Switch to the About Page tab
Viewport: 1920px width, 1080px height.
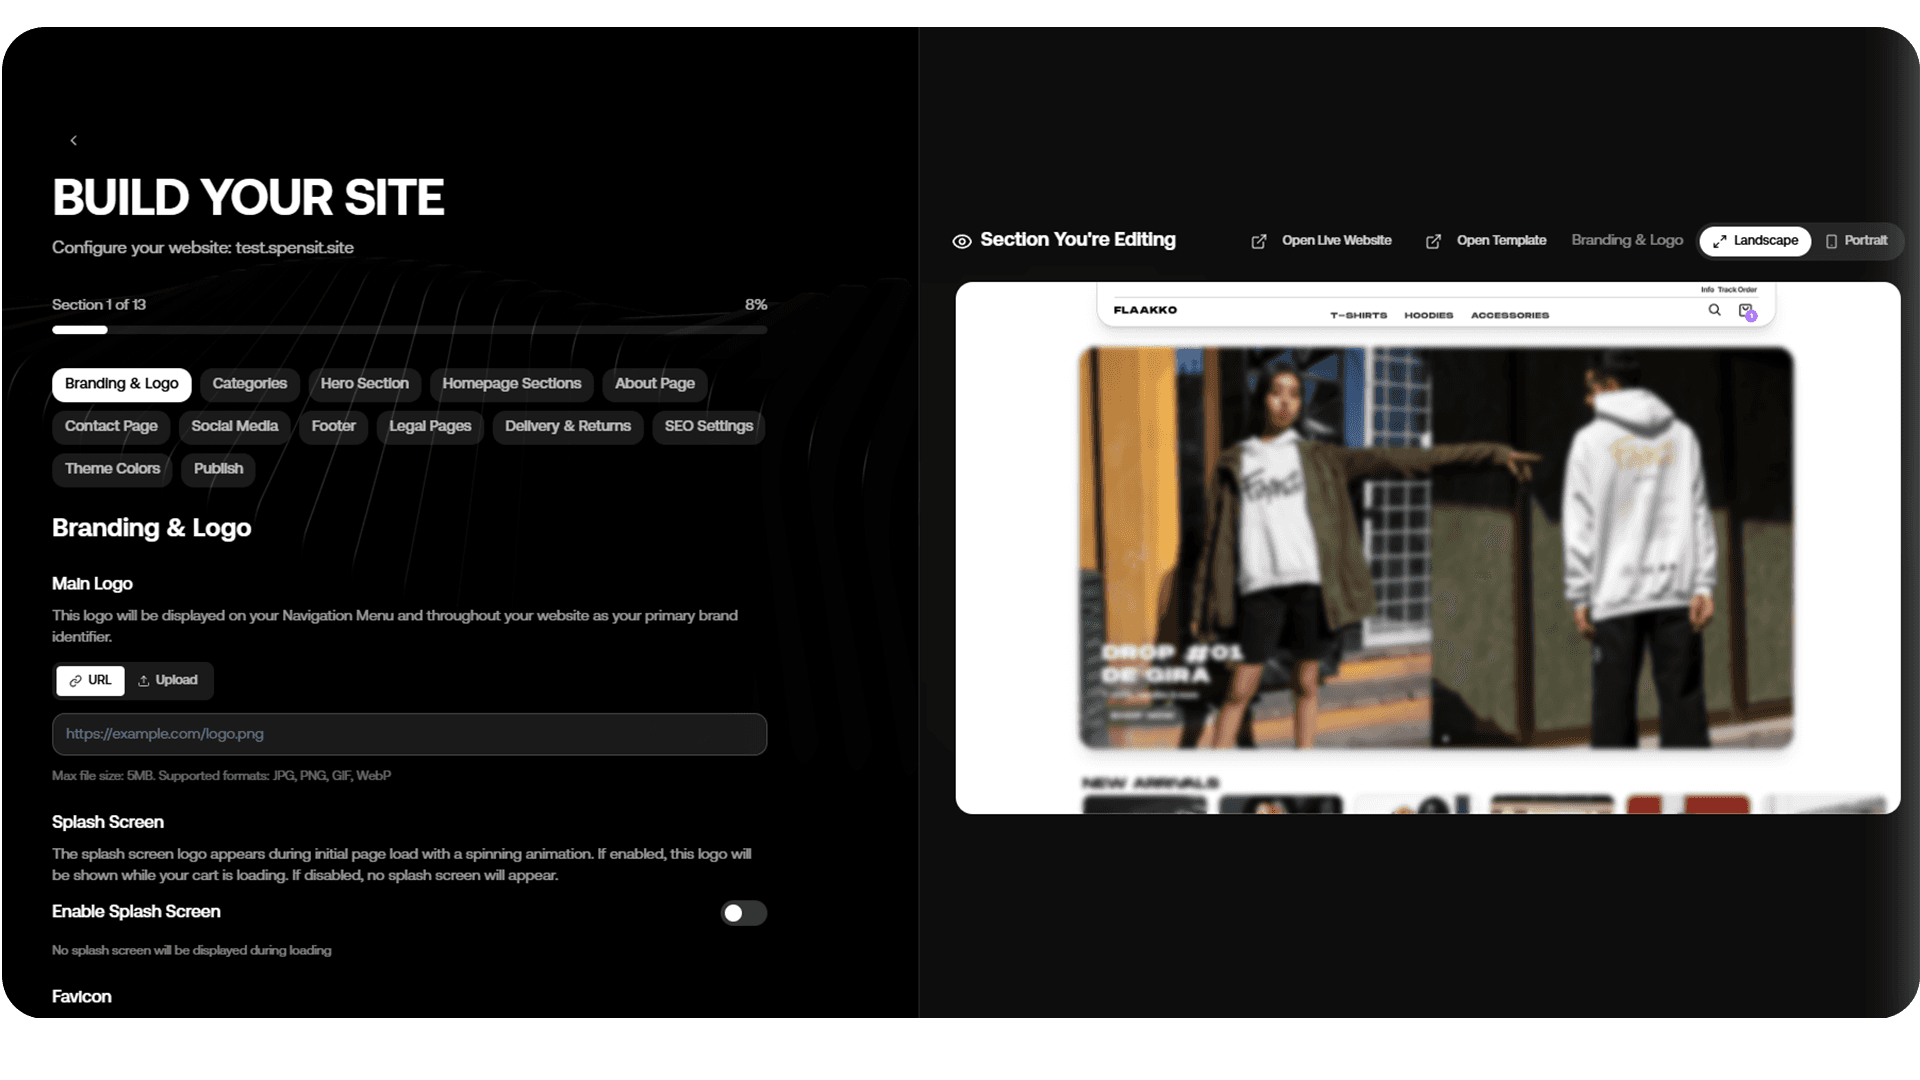point(655,384)
